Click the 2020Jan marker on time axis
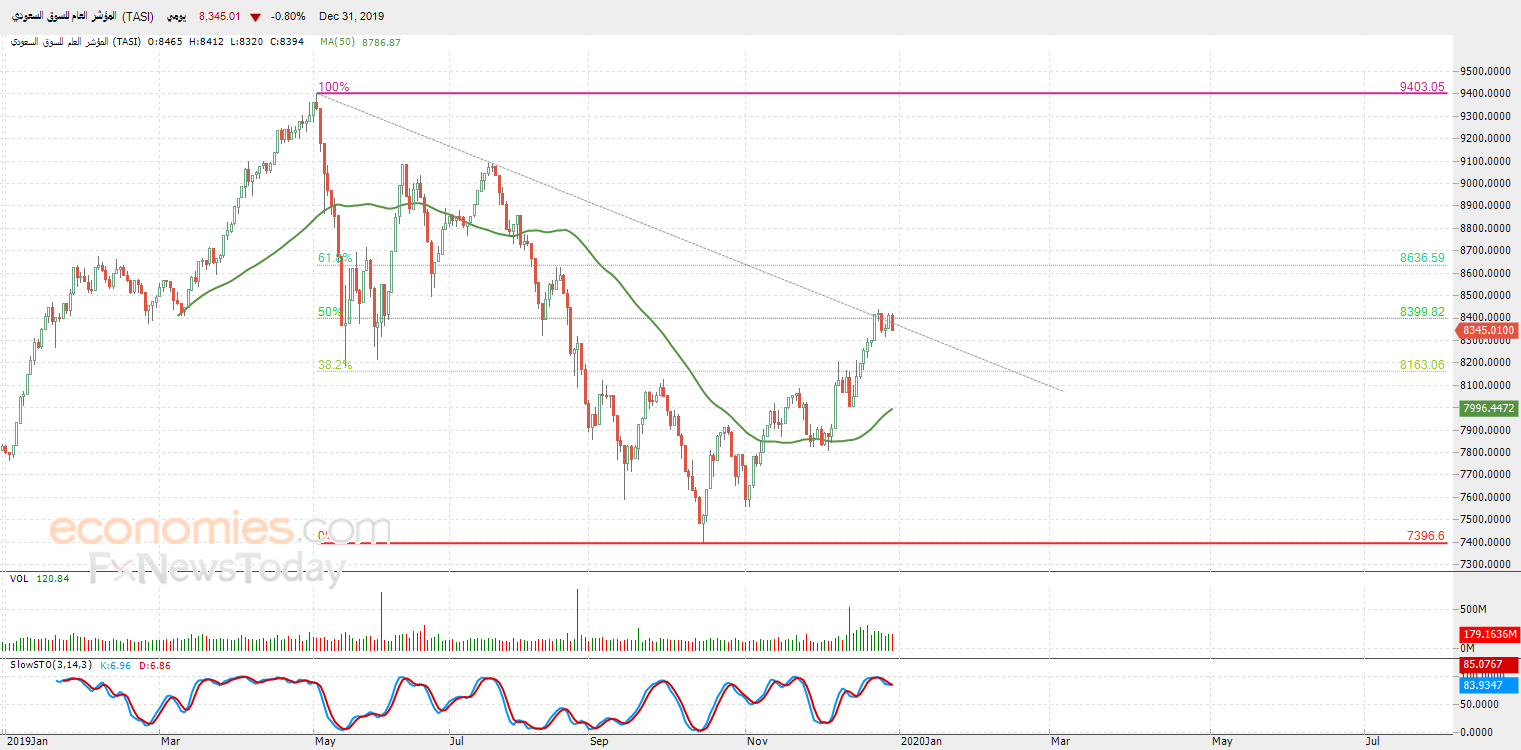Viewport: 1521px width, 750px height. pos(919,741)
